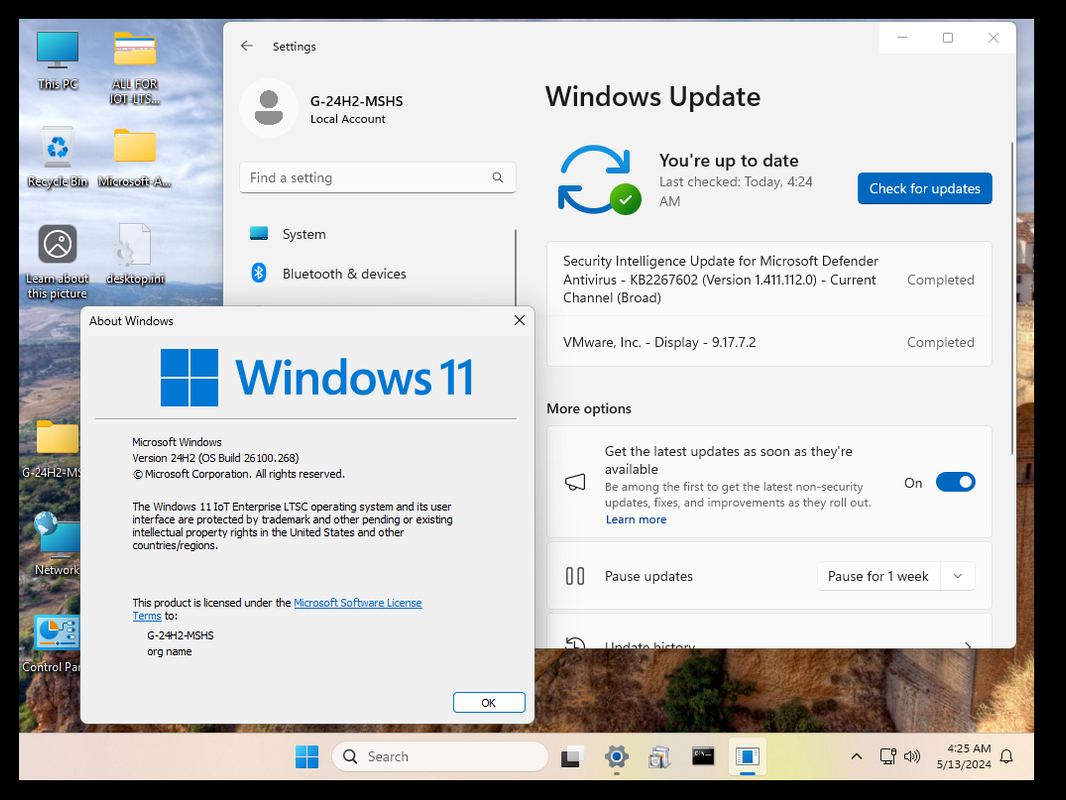The image size is (1066, 800).
Task: Open the Settings gear on taskbar
Action: 617,756
